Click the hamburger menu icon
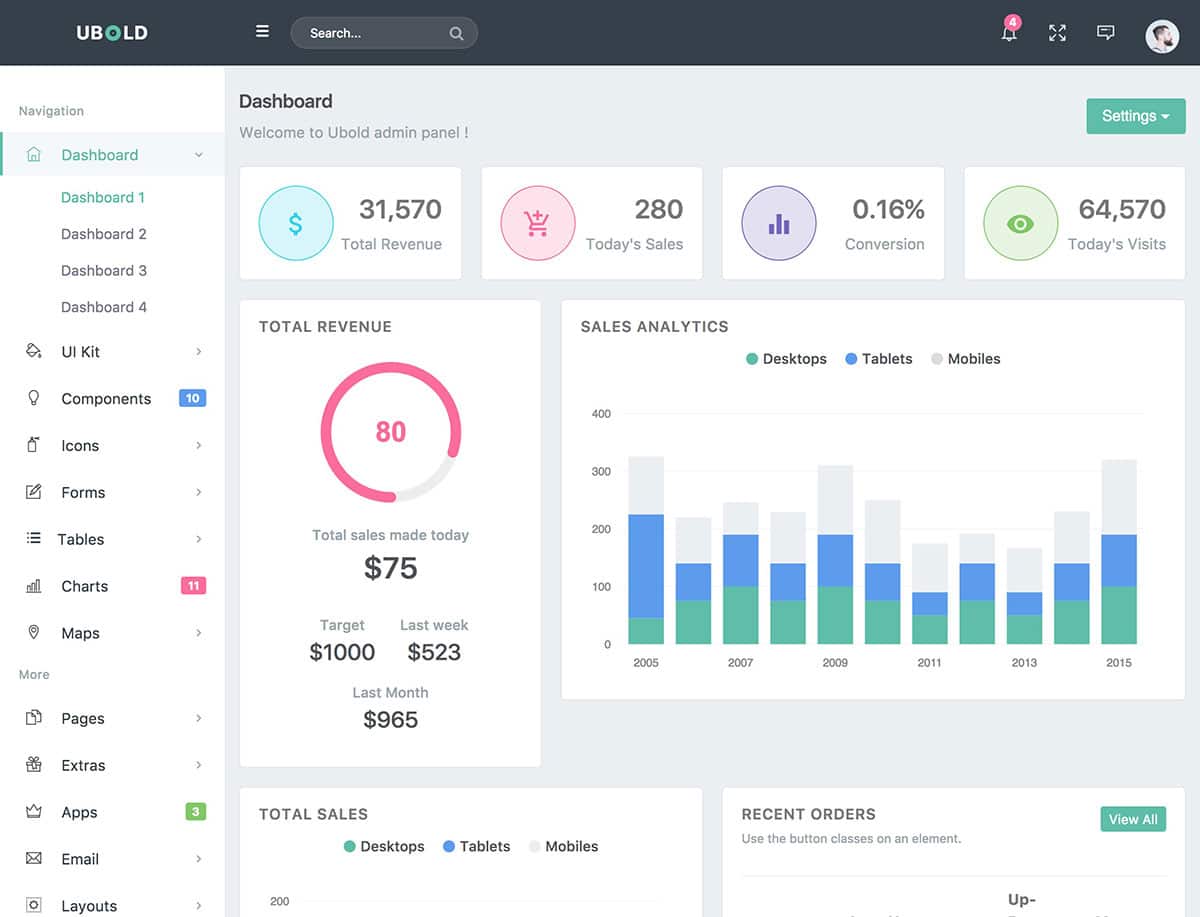This screenshot has height=917, width=1200. 262,32
